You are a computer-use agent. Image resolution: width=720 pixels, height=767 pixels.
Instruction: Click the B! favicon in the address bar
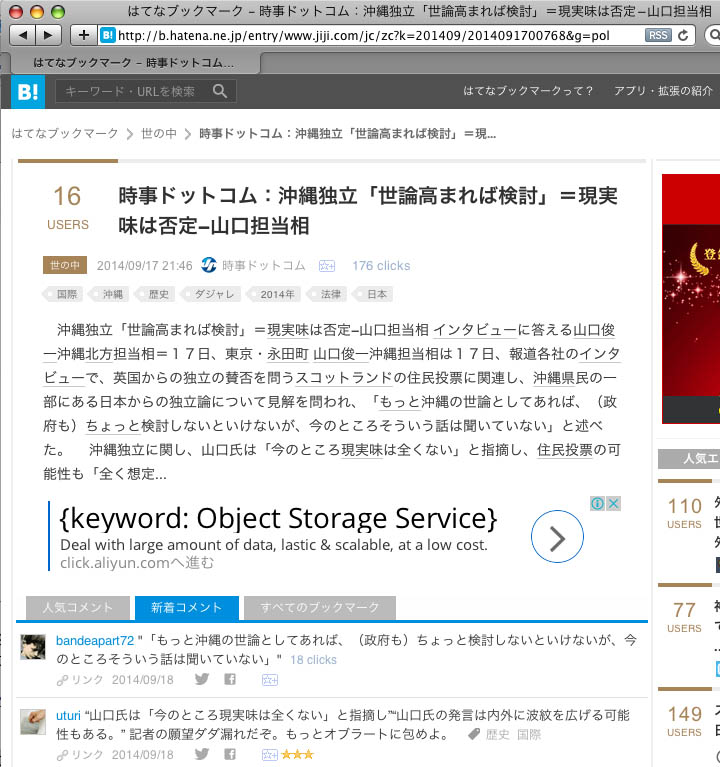pyautogui.click(x=107, y=35)
